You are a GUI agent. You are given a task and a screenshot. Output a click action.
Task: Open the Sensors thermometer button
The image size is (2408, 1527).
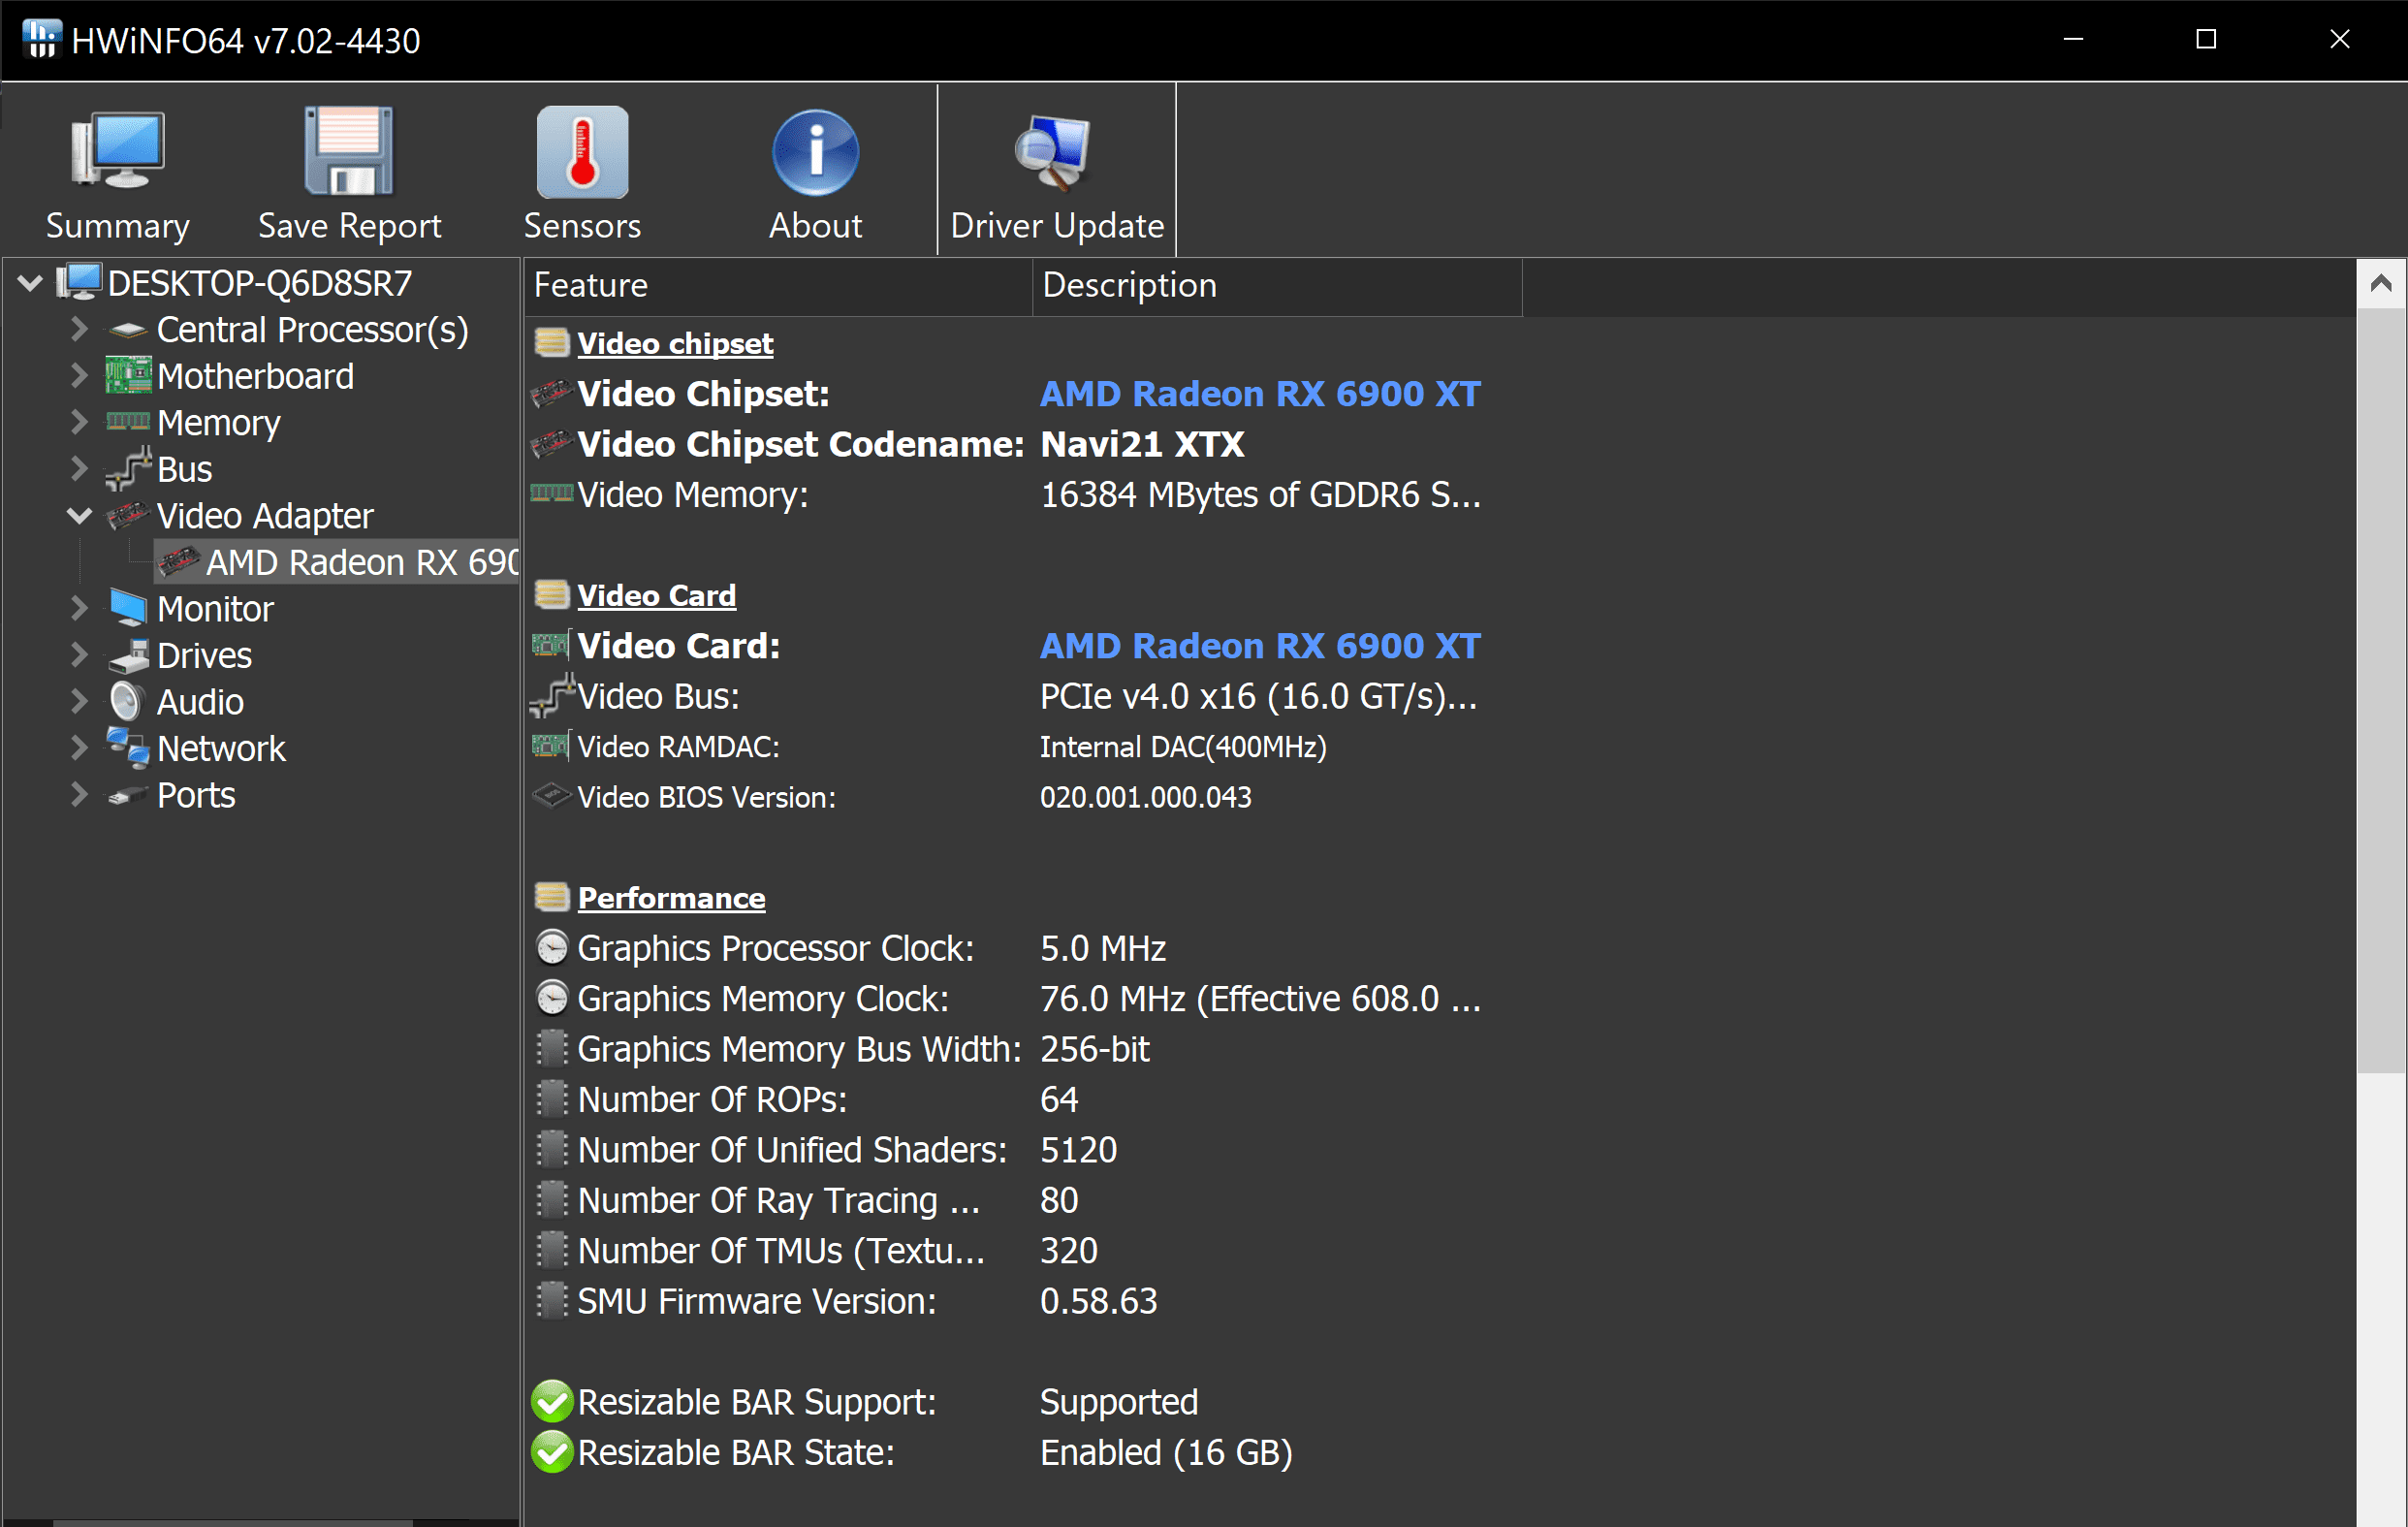582,172
